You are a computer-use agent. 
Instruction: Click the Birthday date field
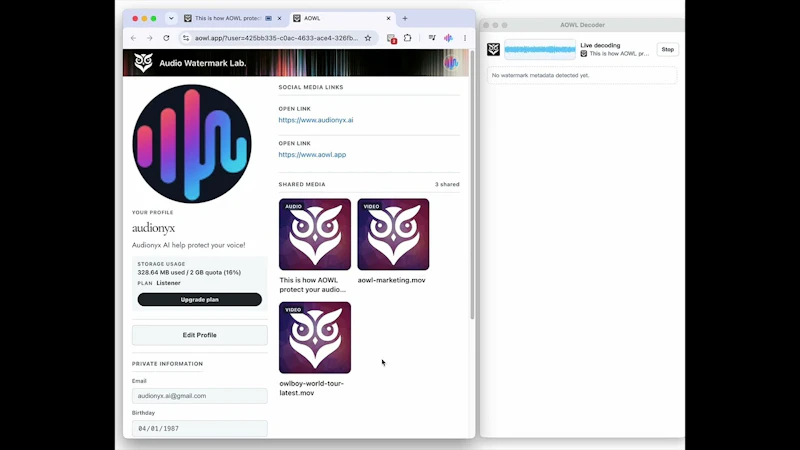199,429
